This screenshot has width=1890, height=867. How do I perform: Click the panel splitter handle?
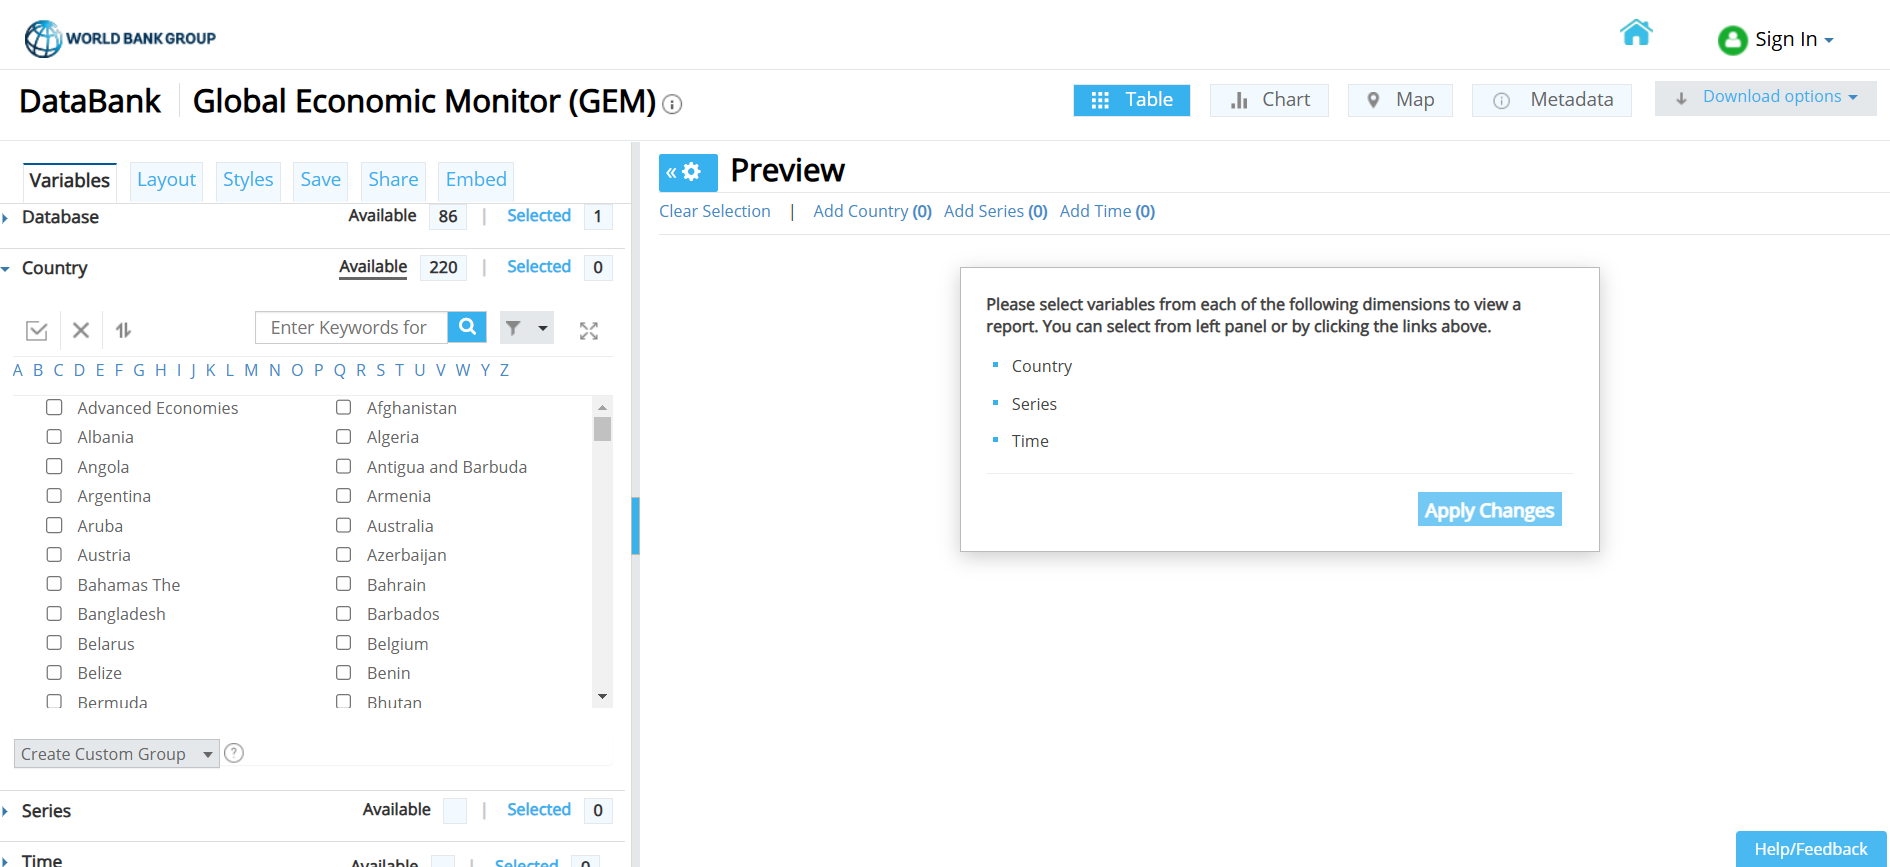(635, 526)
